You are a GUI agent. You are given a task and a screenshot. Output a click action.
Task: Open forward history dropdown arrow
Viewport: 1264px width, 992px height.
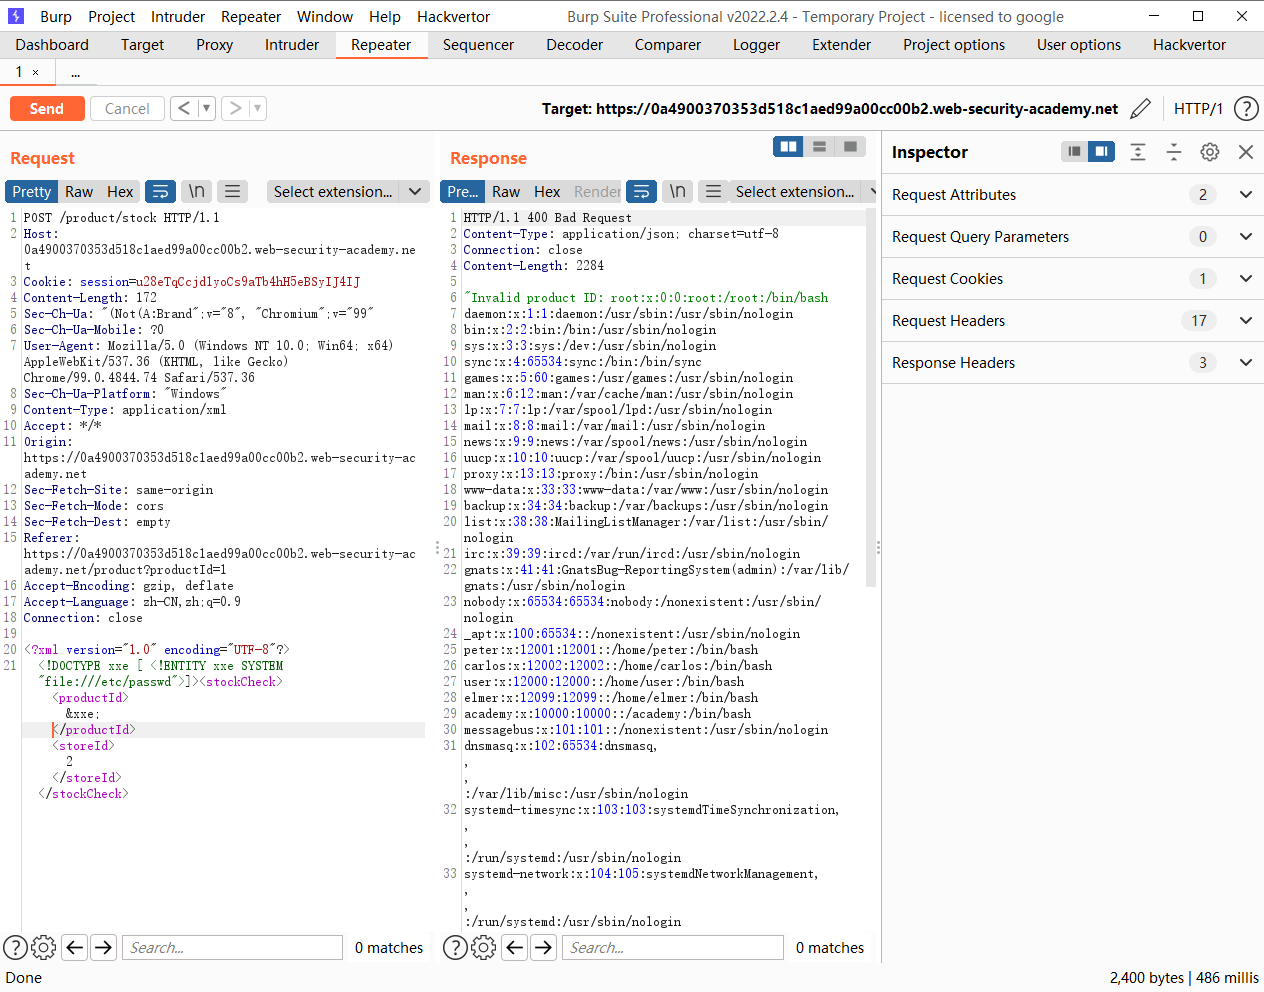tap(258, 108)
